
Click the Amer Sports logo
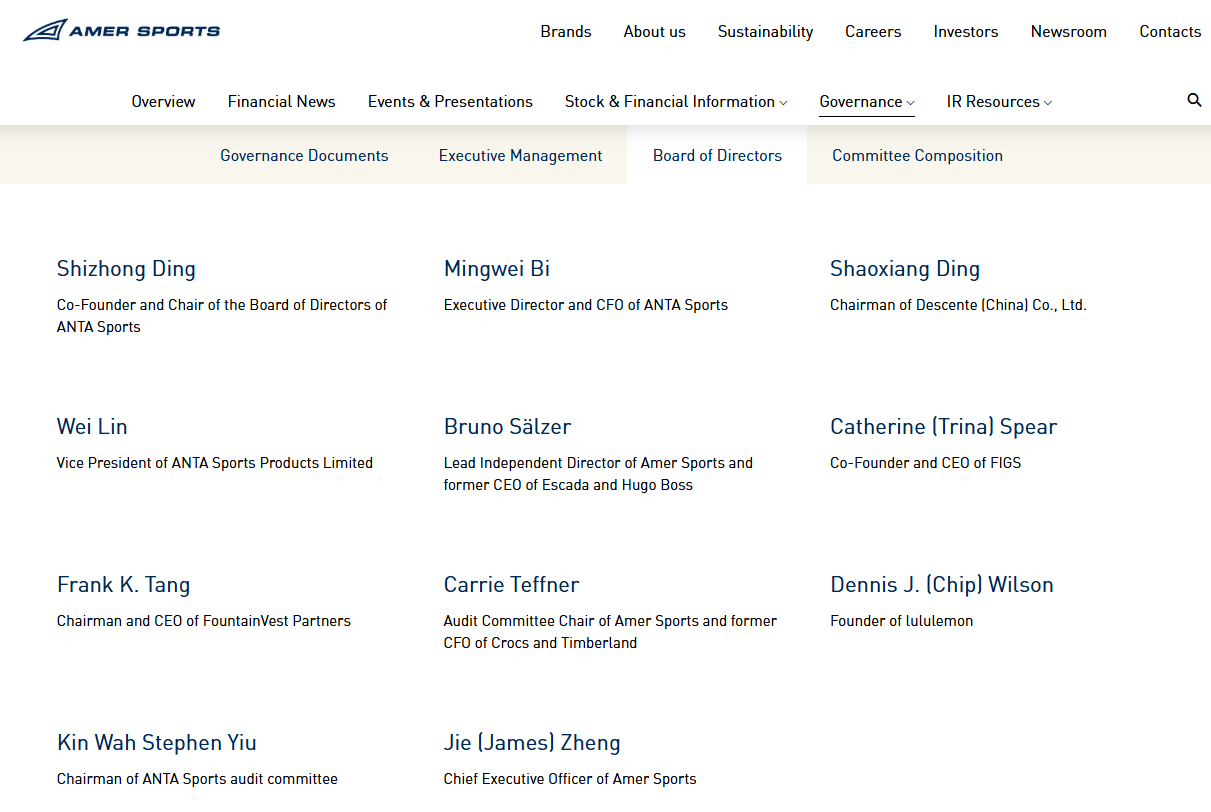(x=121, y=31)
